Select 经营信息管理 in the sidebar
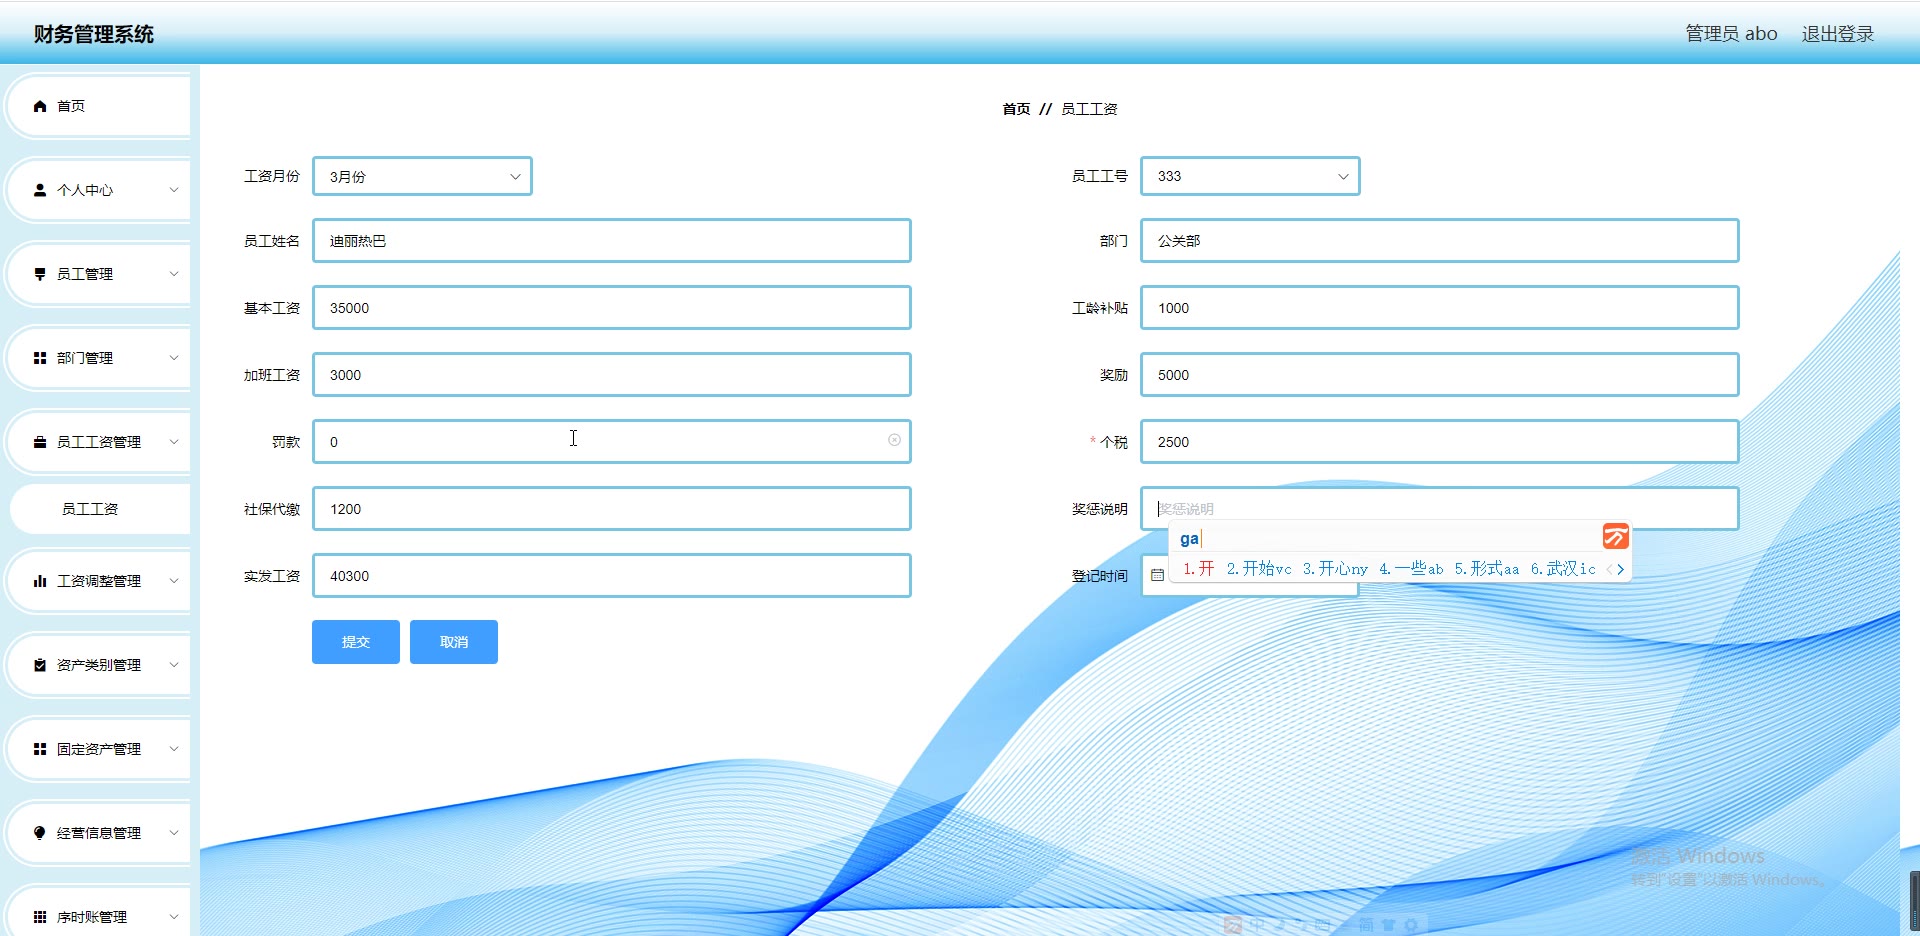 (x=99, y=833)
